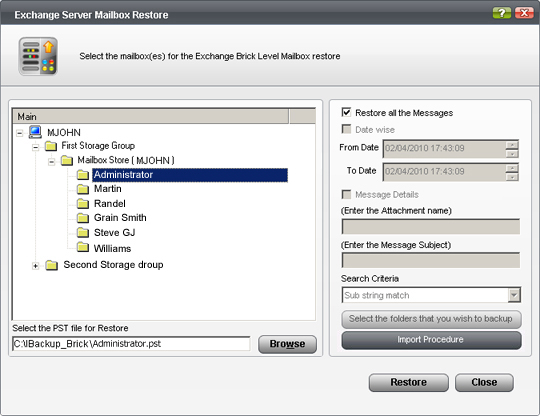Click the Attachment name input field
Viewport: 540px width, 416px height.
[430, 227]
